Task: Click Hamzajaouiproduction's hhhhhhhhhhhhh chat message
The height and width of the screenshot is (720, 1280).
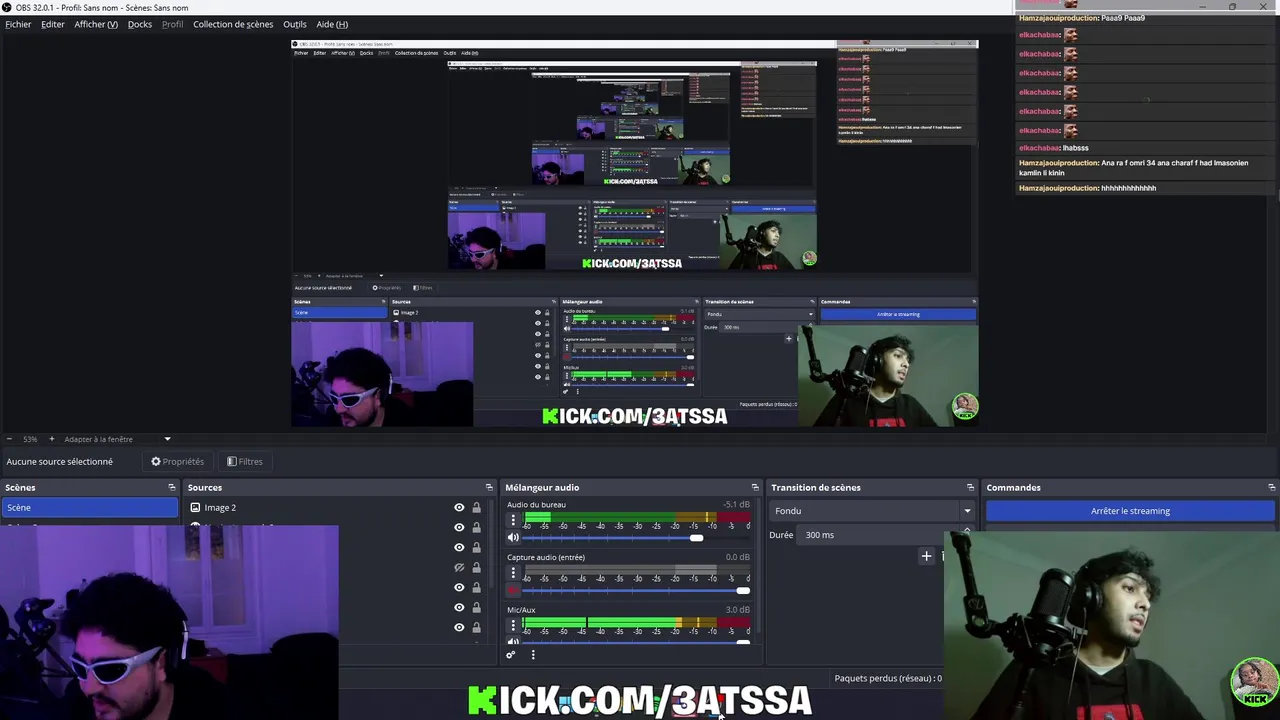Action: 1087,188
